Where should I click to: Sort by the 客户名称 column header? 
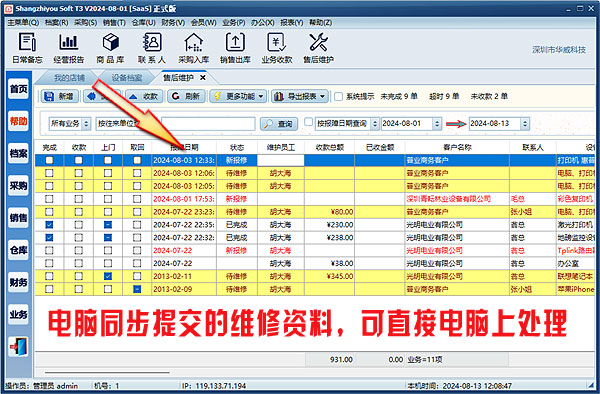coord(457,147)
